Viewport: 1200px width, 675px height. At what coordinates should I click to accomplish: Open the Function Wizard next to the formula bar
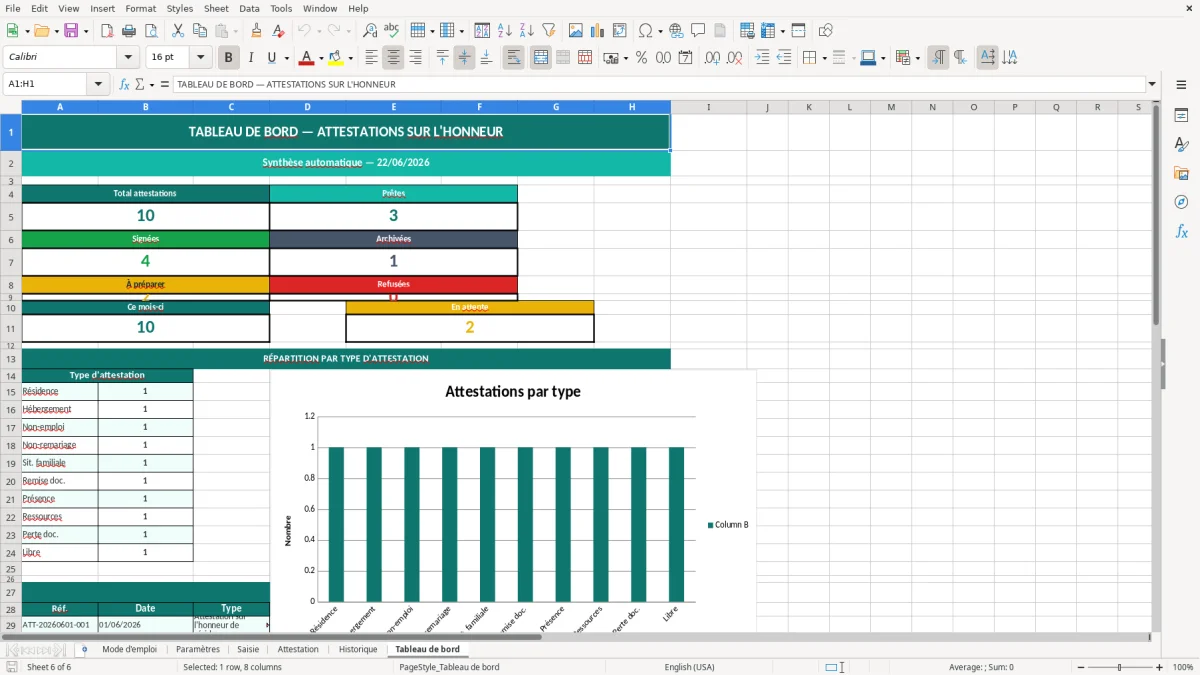coord(124,85)
